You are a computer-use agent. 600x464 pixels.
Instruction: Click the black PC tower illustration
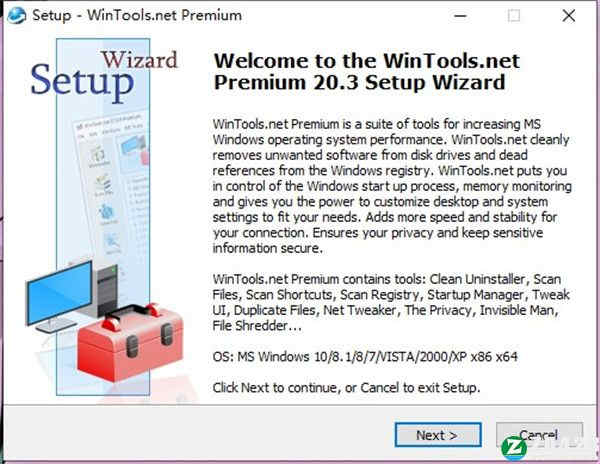coord(108,290)
